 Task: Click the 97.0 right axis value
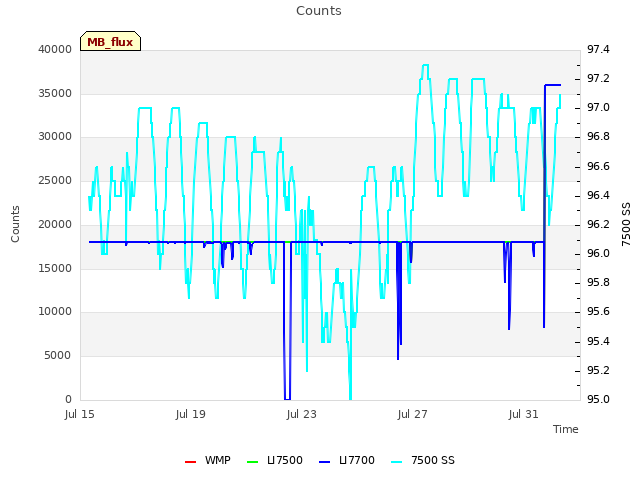598,108
